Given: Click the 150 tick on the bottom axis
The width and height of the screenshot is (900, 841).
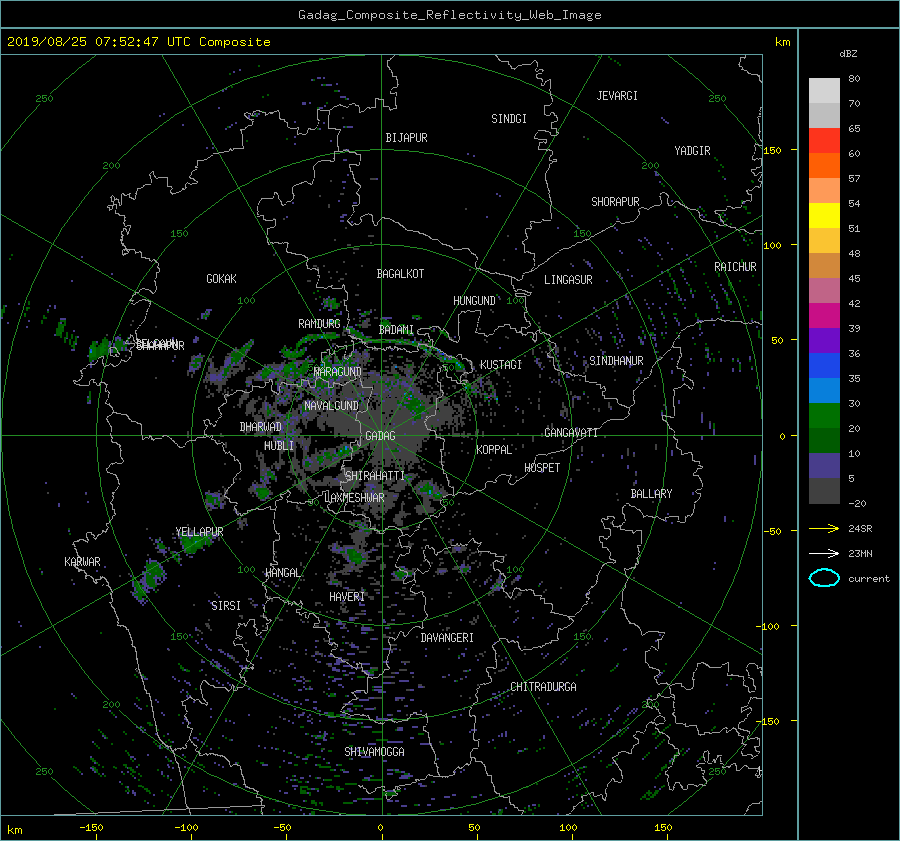Looking at the screenshot, I should coord(663,828).
